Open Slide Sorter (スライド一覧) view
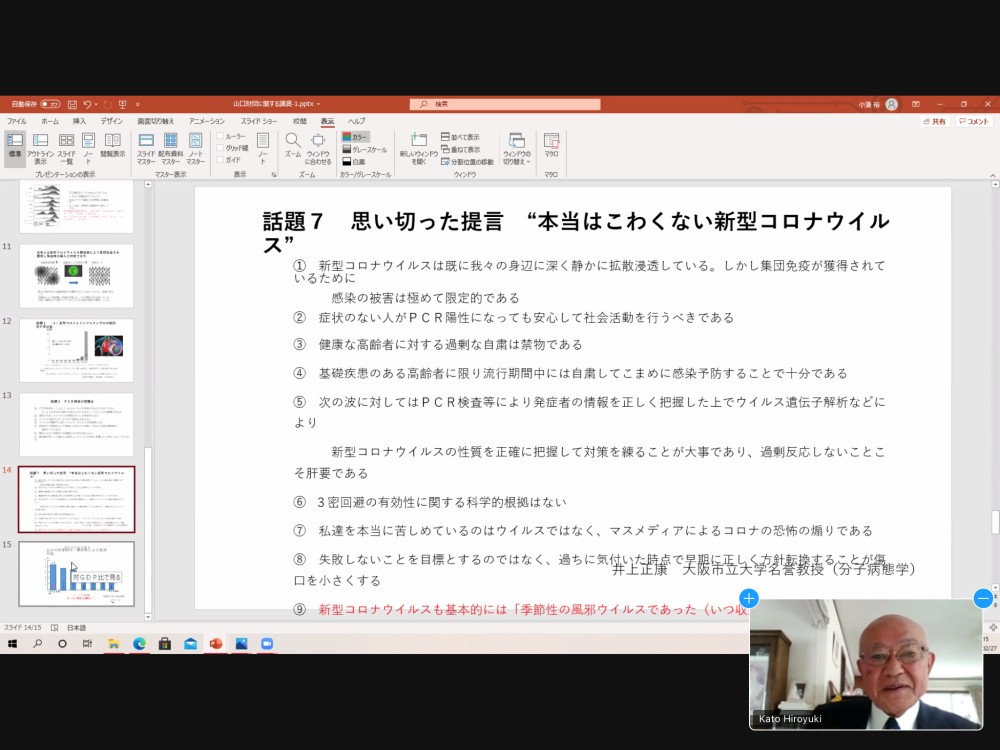1000x750 pixels. 66,148
